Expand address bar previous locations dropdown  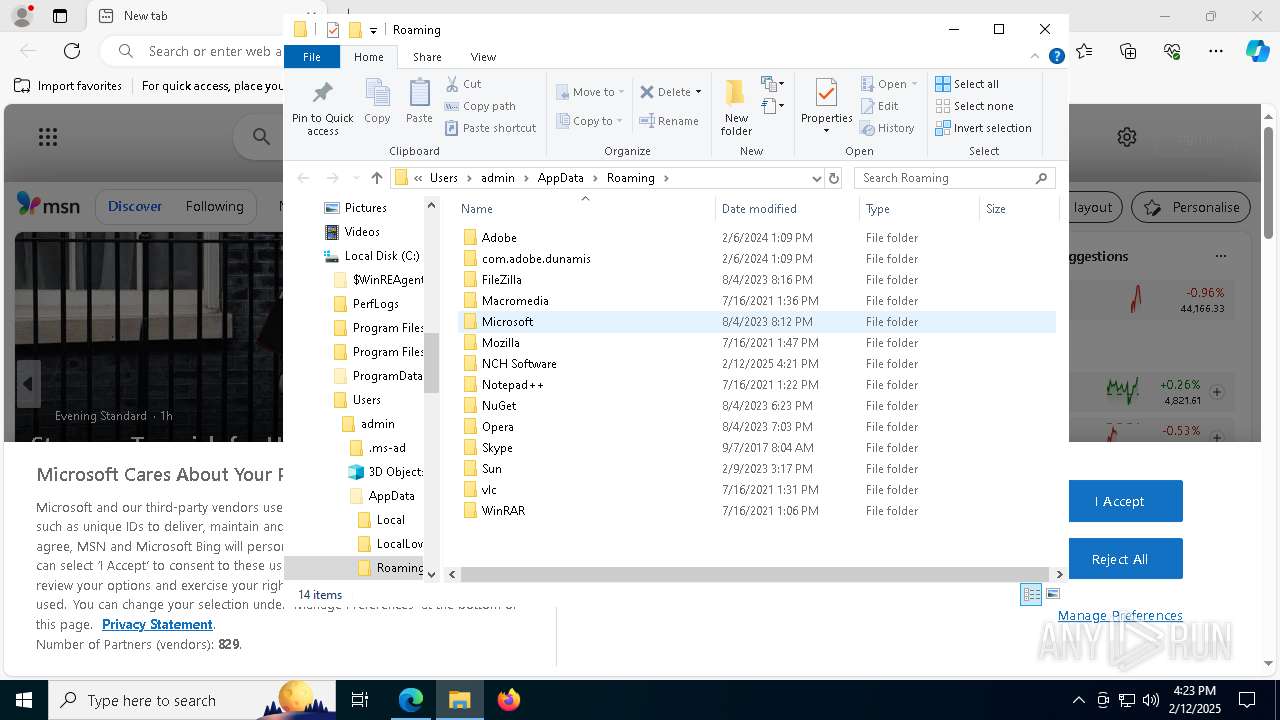(x=816, y=178)
